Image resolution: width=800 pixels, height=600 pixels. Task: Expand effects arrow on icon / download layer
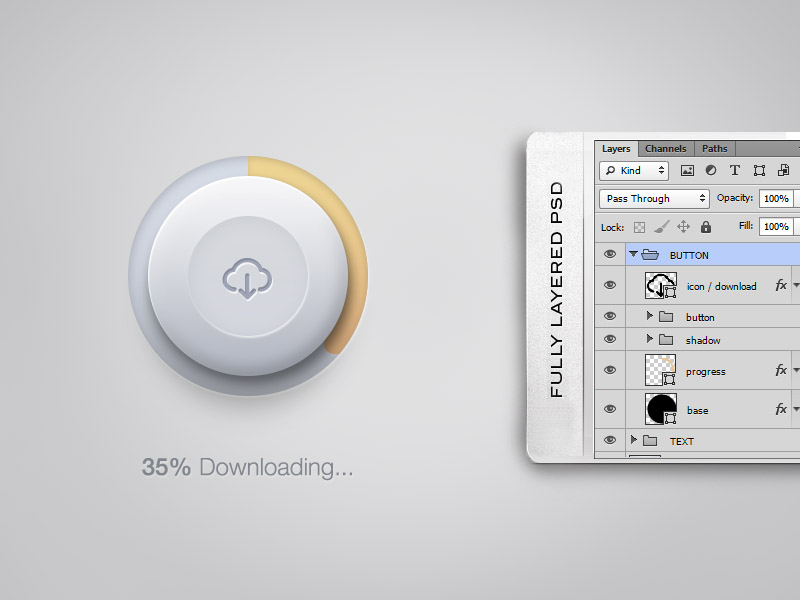click(795, 285)
